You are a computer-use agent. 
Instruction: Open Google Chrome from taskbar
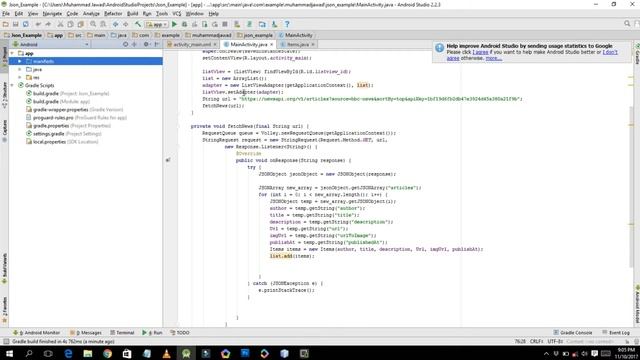tap(107, 353)
